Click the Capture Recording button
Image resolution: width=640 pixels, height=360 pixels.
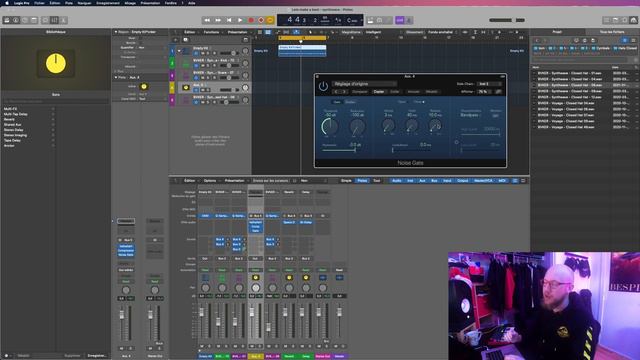(261, 20)
